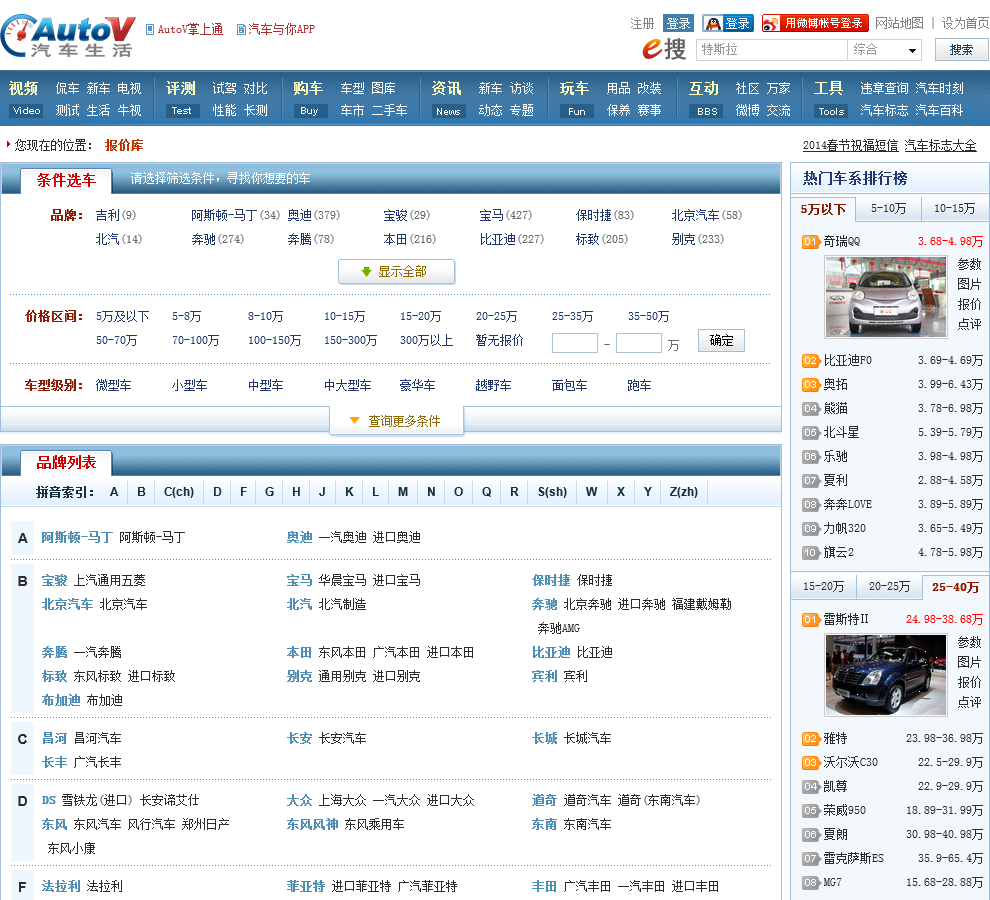Switch ranking to 10-15万 tab

955,208
